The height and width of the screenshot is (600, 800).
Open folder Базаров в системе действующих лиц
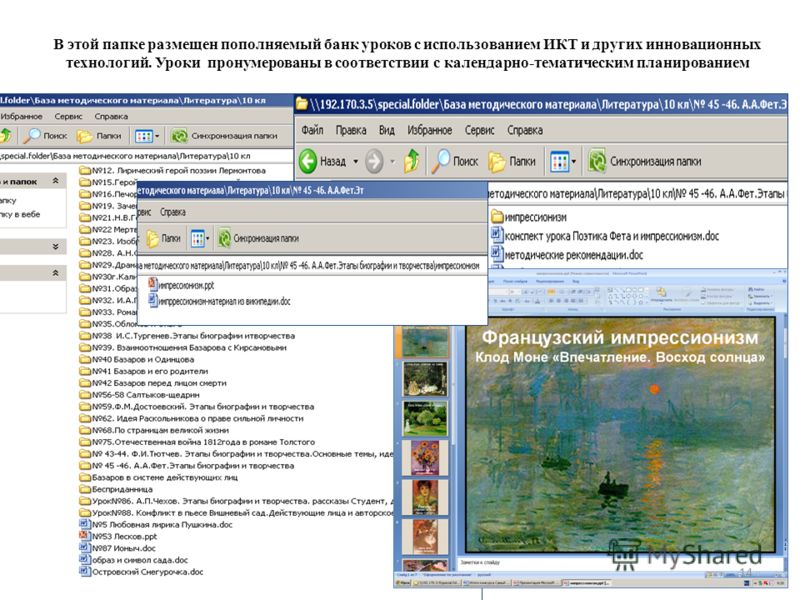(x=159, y=478)
